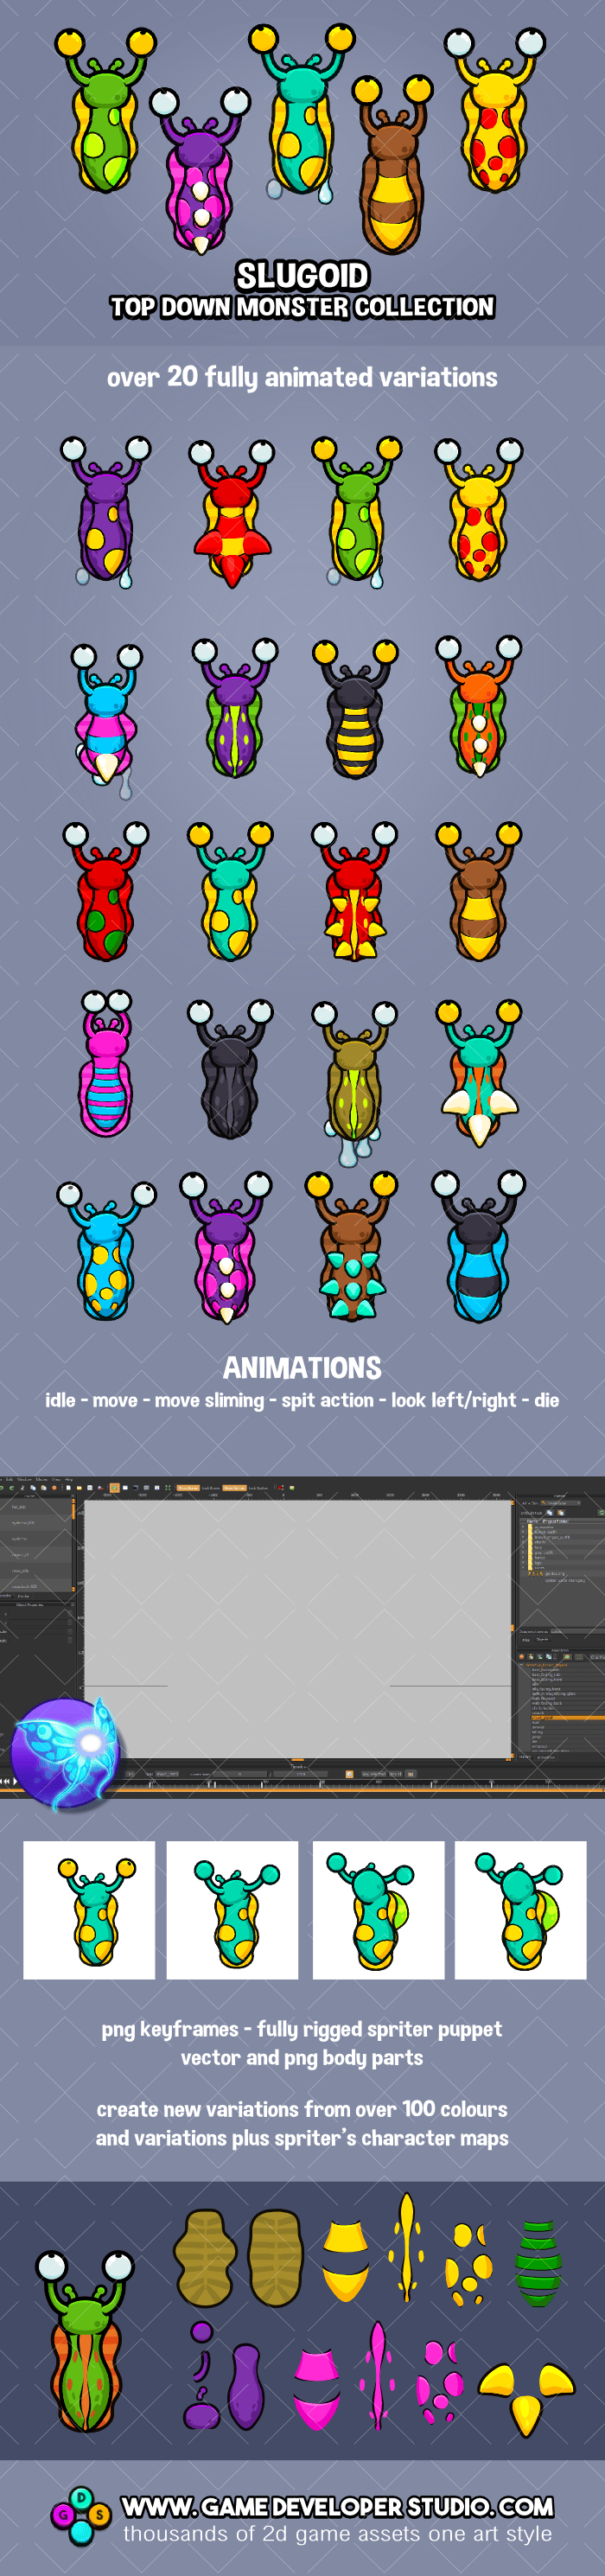This screenshot has width=605, height=2576.
Task: Click 'thousands of 2d game assets one art style'
Action: tap(338, 2533)
